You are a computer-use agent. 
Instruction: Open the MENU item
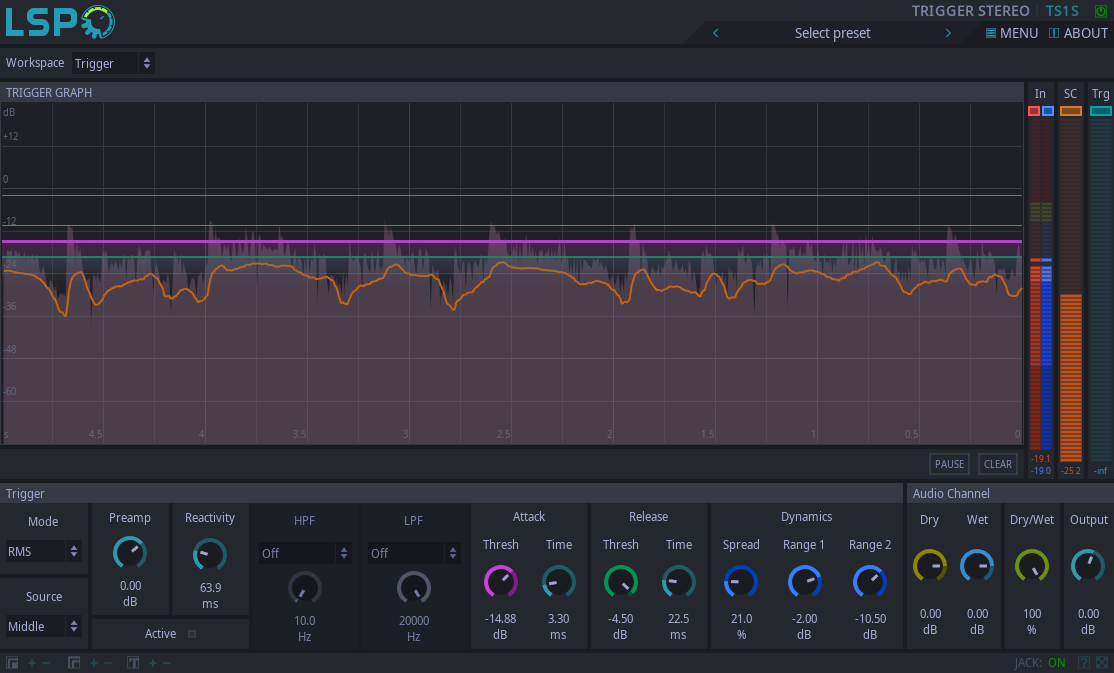(1012, 33)
